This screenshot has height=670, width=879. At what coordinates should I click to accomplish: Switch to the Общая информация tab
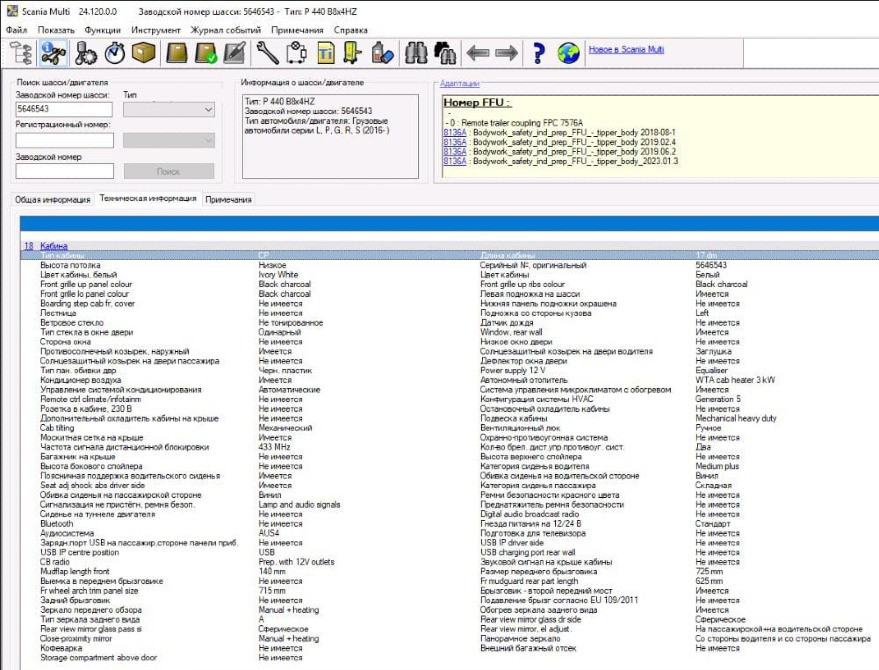pos(52,199)
